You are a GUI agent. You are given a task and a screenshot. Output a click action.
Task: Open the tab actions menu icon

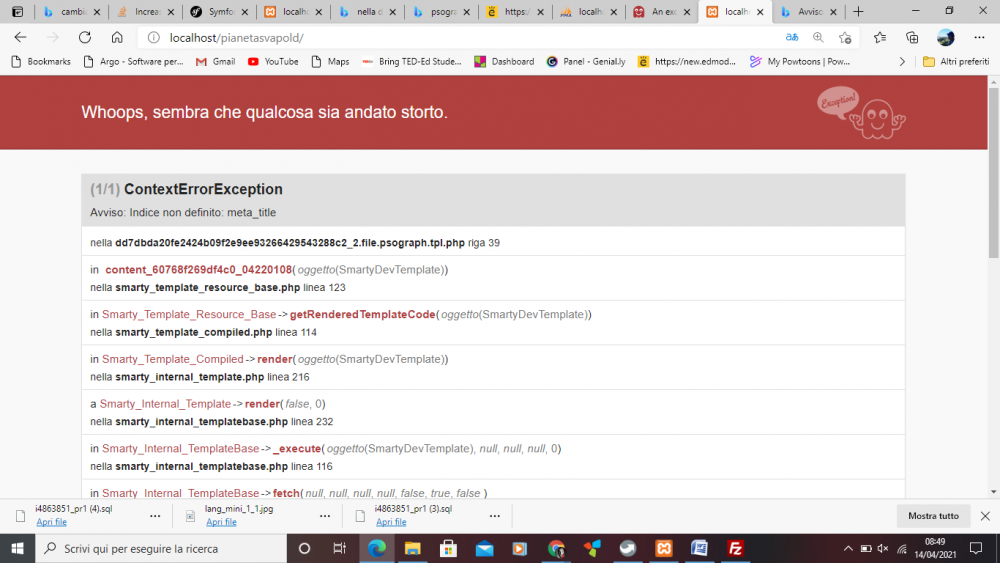(x=18, y=11)
